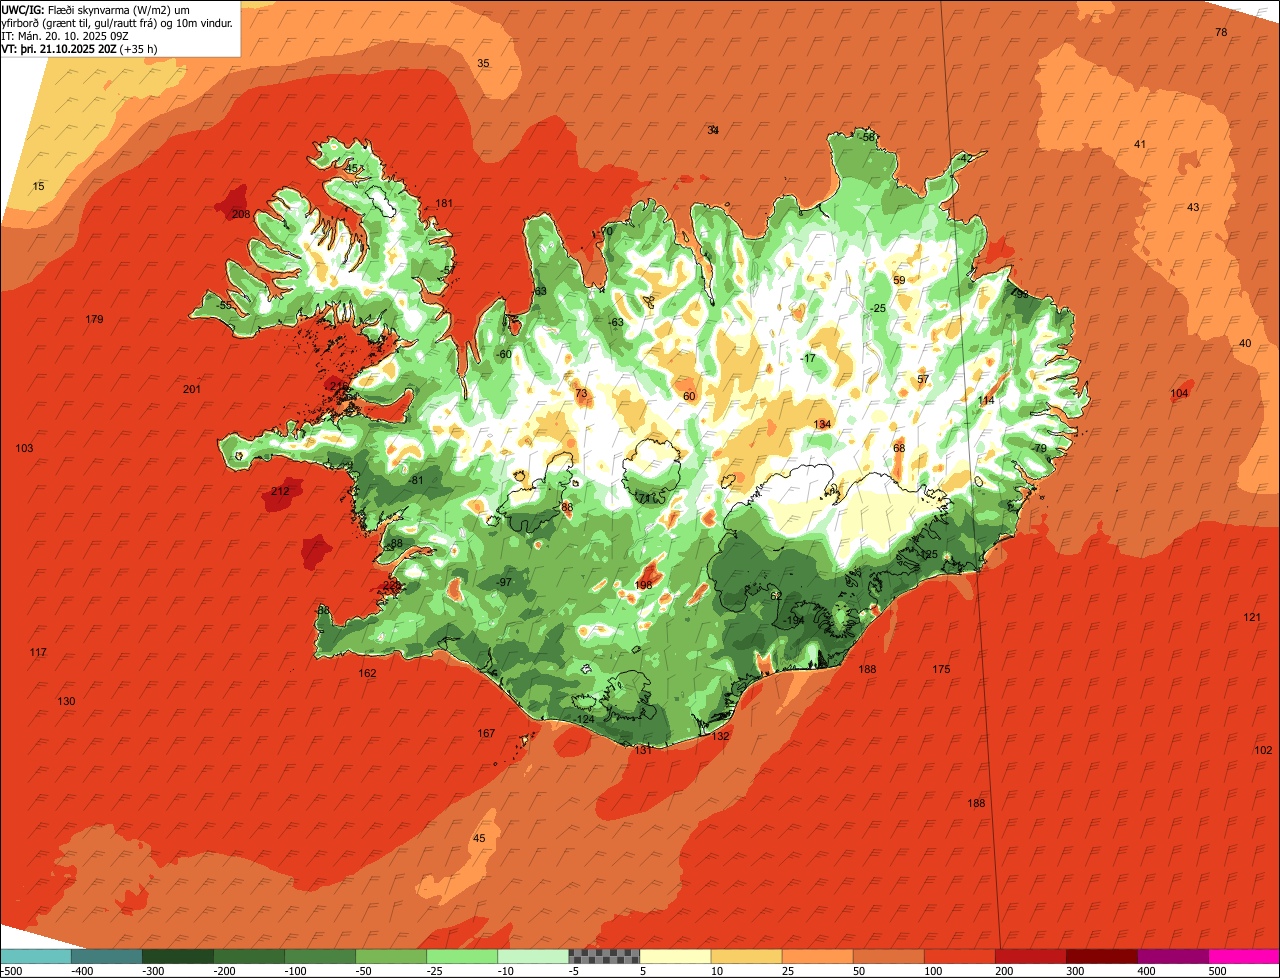This screenshot has width=1280, height=978.
Task: Click the value 130 in the southwest sea
Action: (66, 701)
